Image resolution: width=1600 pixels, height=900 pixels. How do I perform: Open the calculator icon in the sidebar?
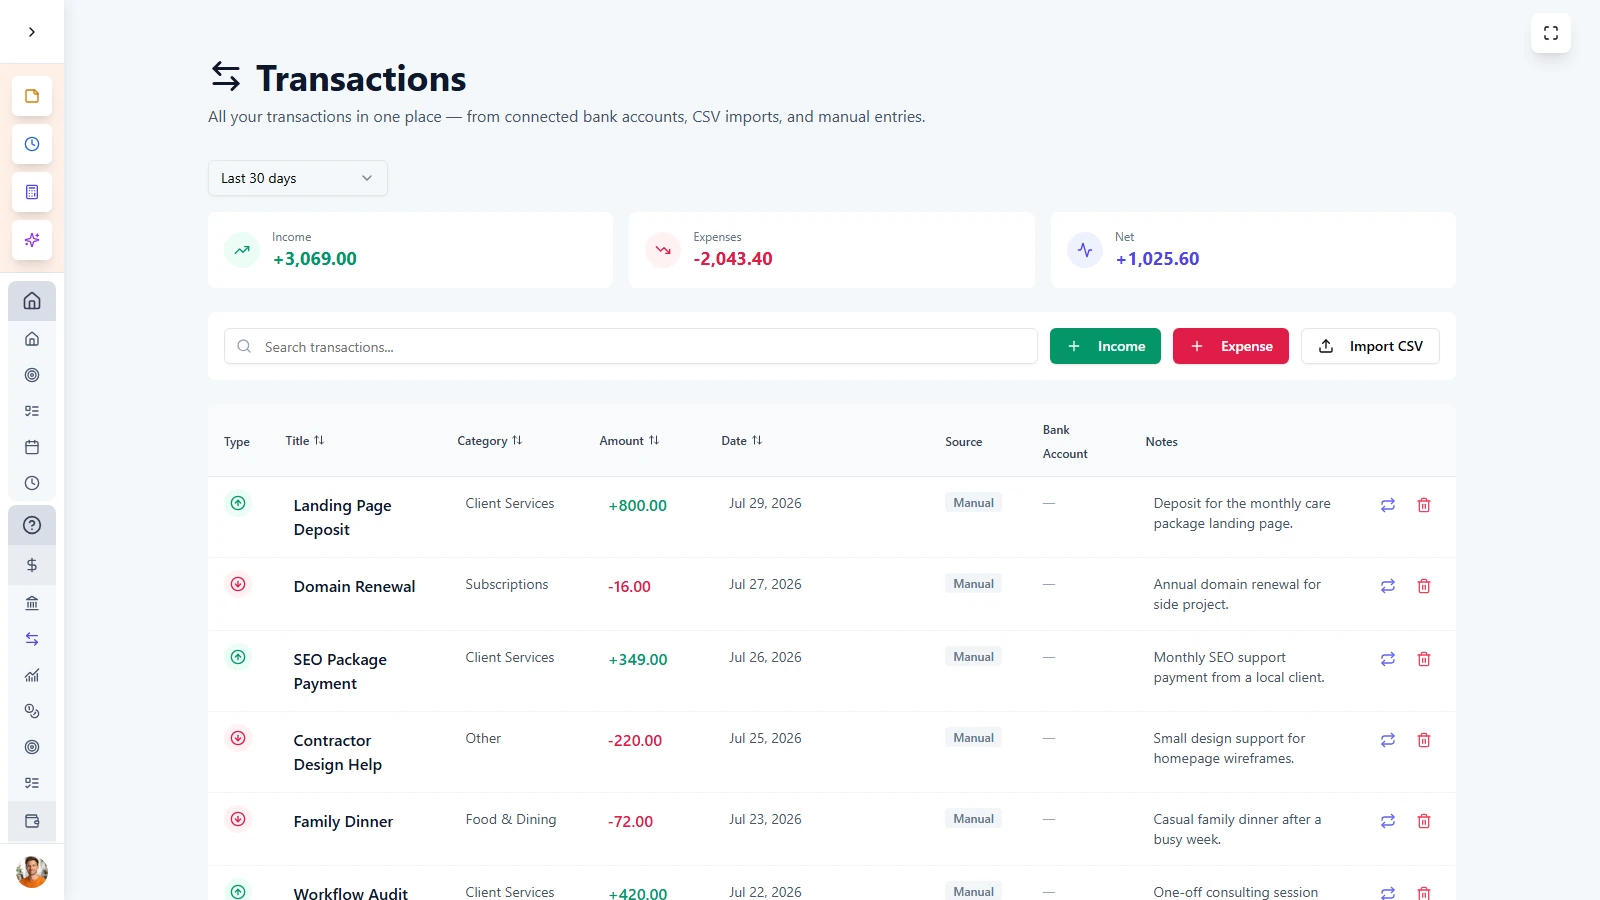coord(32,192)
